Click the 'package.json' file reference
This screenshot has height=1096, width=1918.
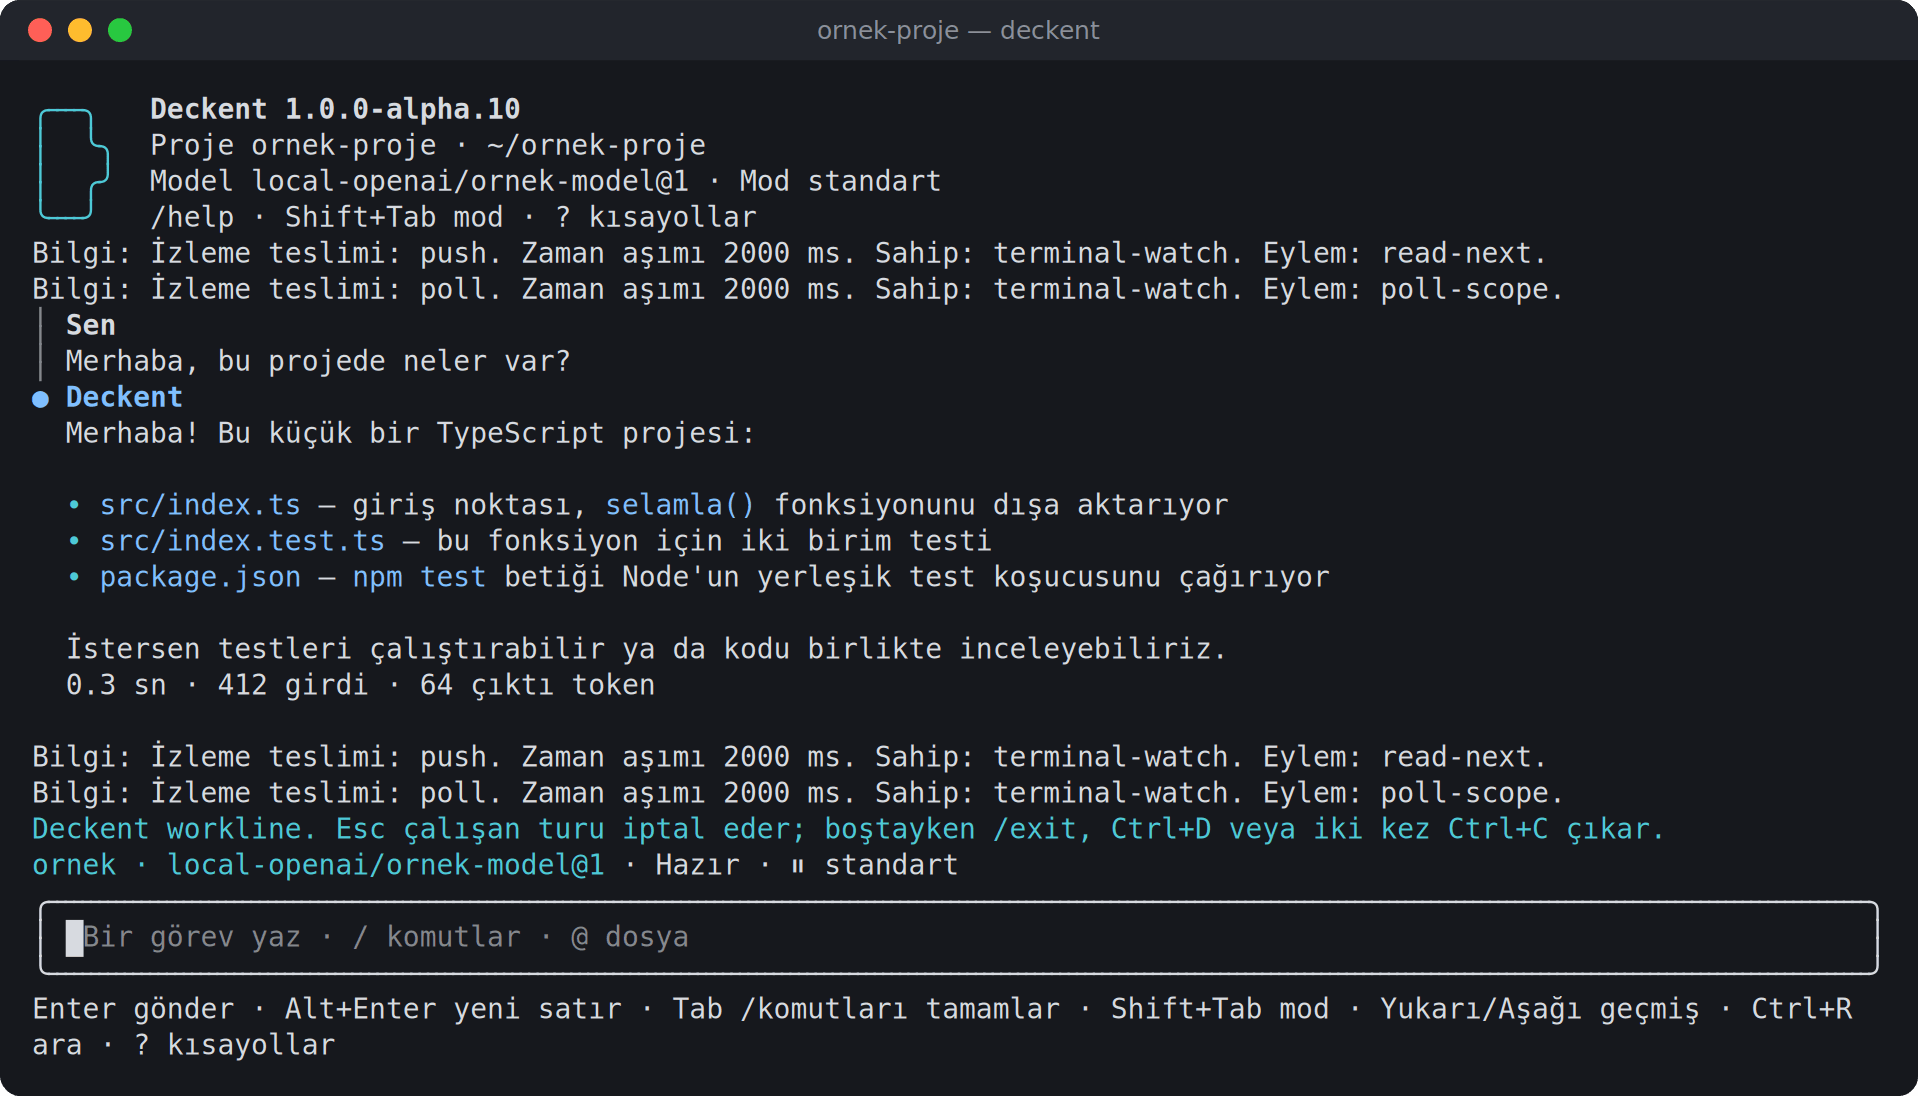(x=200, y=577)
